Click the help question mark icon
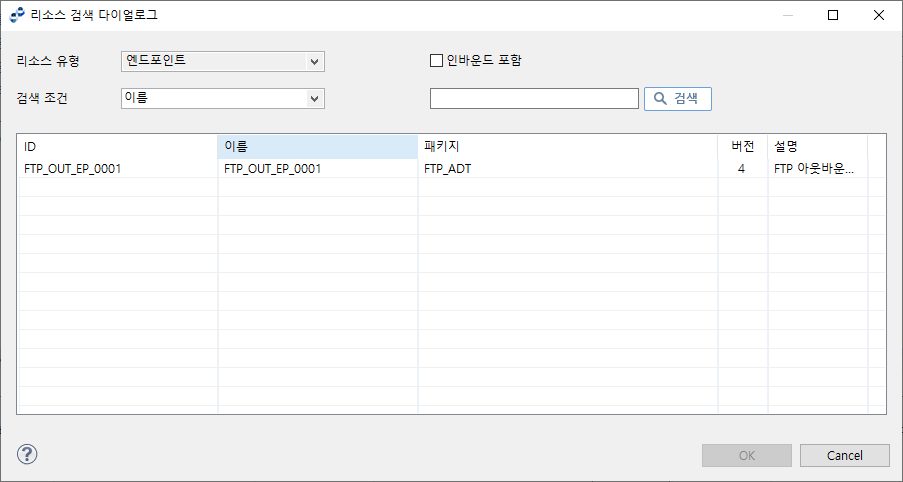The width and height of the screenshot is (903, 482). pyautogui.click(x=27, y=454)
